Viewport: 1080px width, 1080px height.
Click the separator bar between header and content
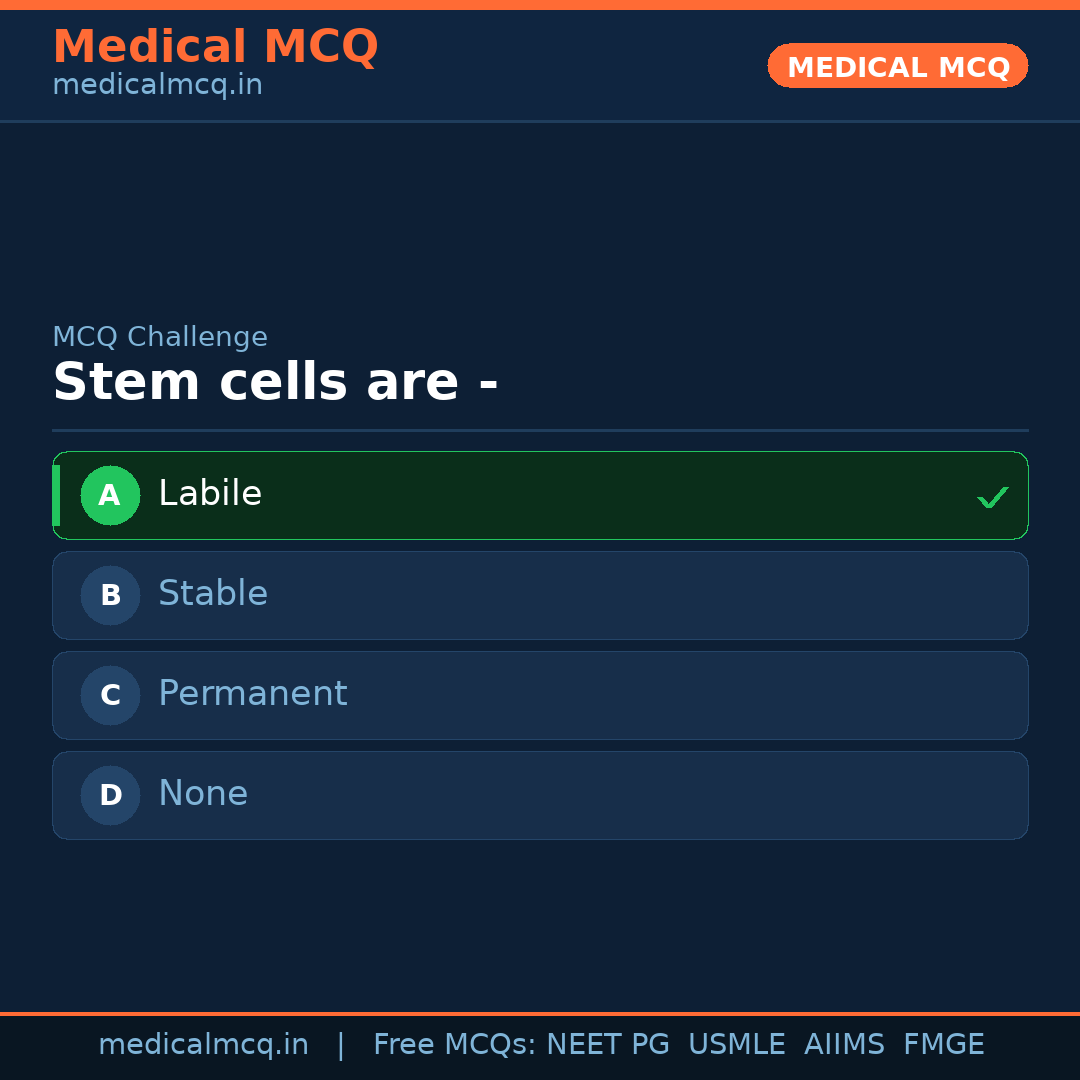tap(540, 123)
